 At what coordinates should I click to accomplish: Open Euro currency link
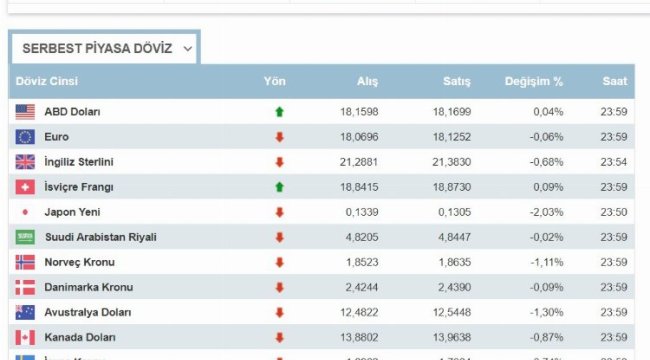pos(56,137)
